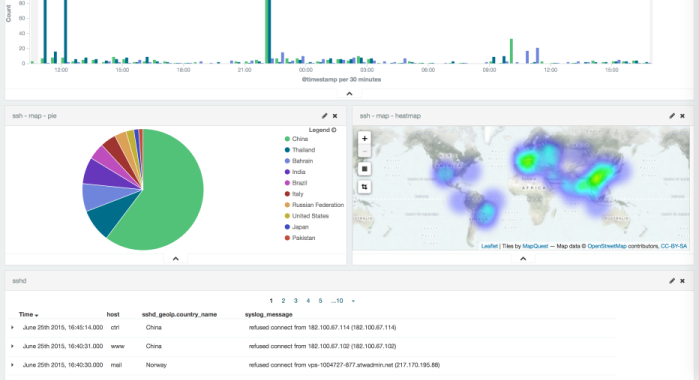Select India in the pie legend

299,172
